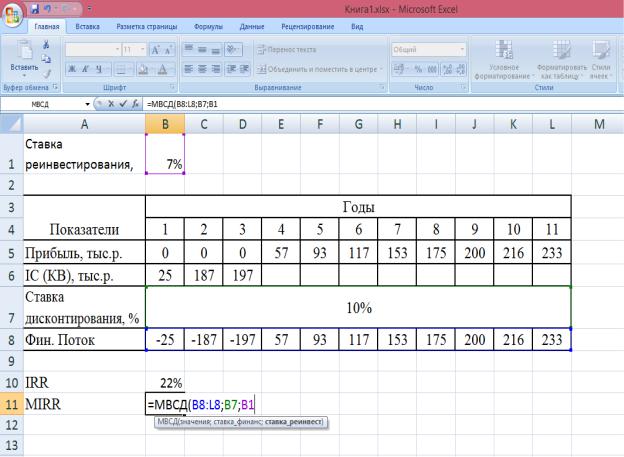Expand the merge and center dropdown arrow
This screenshot has width=624, height=457.
381,69
